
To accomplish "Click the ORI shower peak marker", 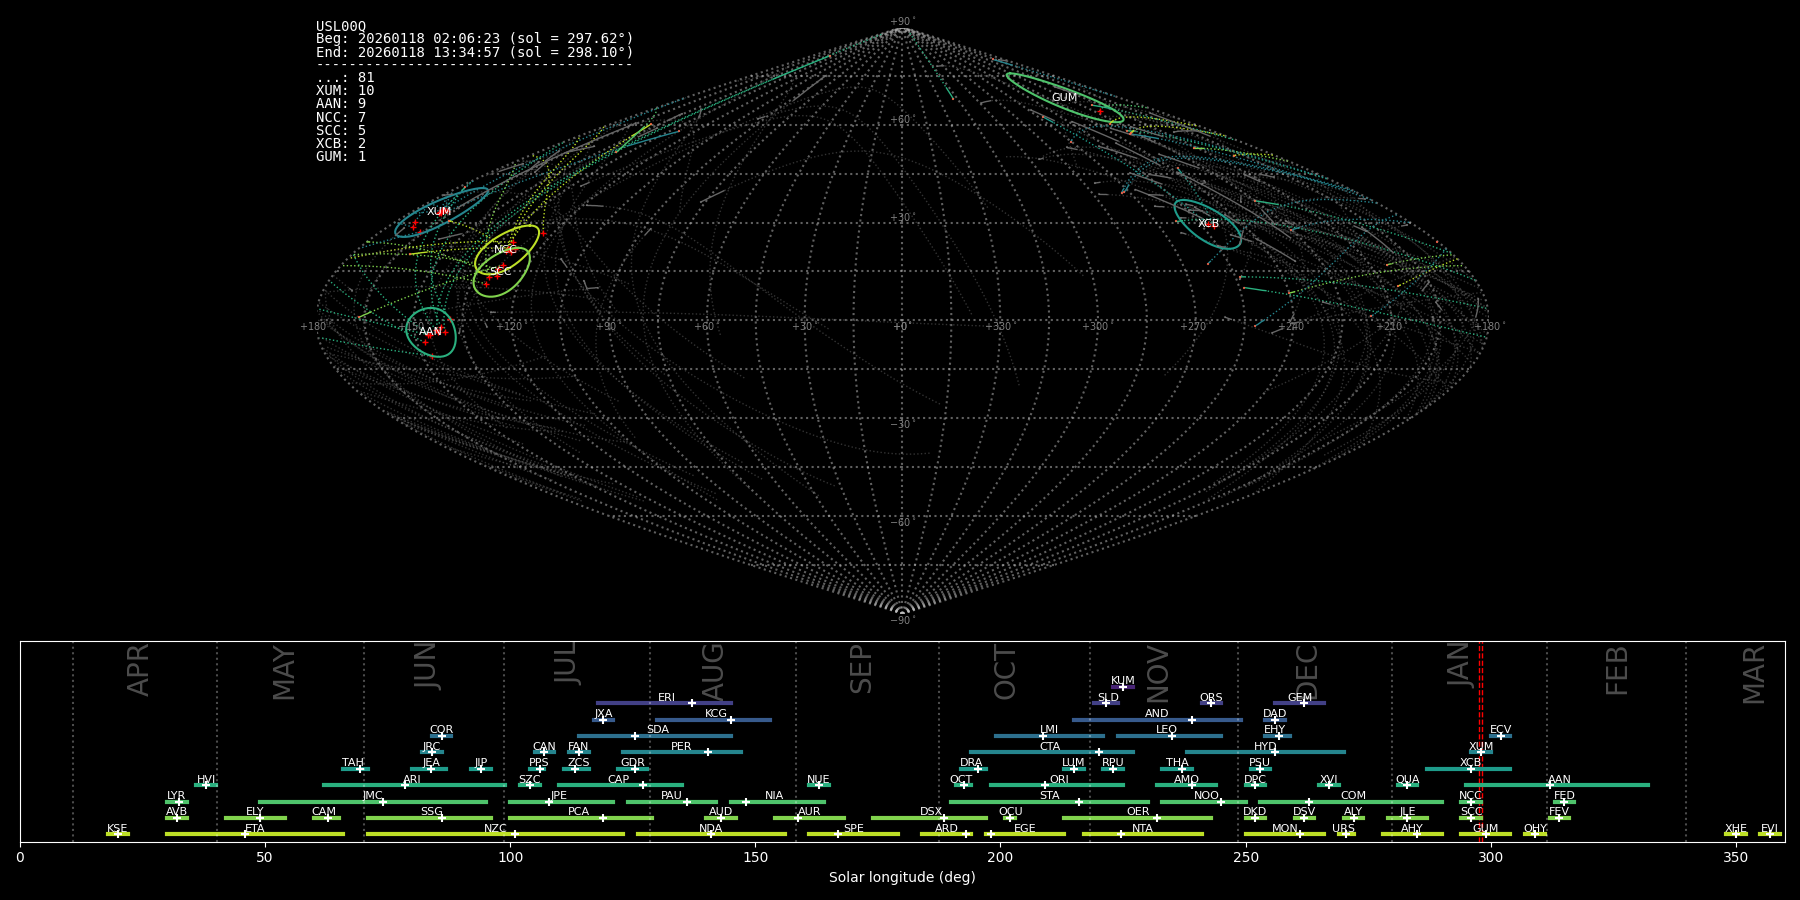I will [x=1045, y=785].
